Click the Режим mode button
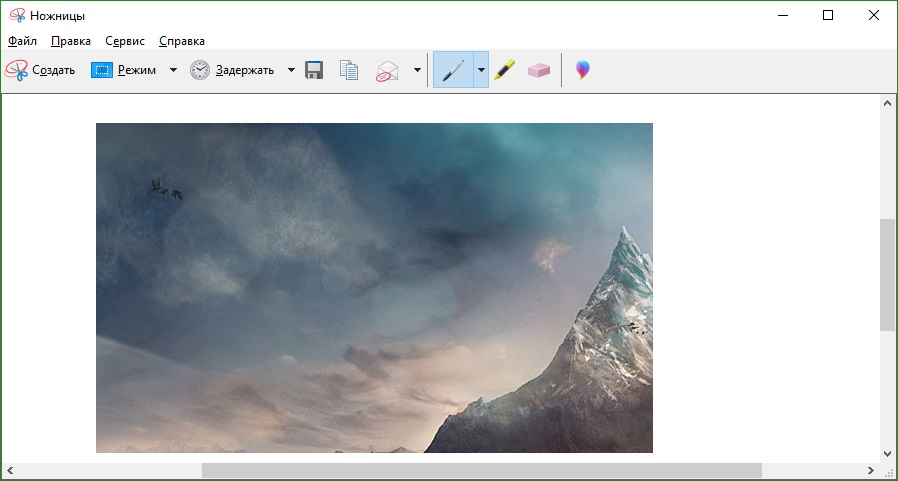This screenshot has width=898, height=481. [124, 70]
